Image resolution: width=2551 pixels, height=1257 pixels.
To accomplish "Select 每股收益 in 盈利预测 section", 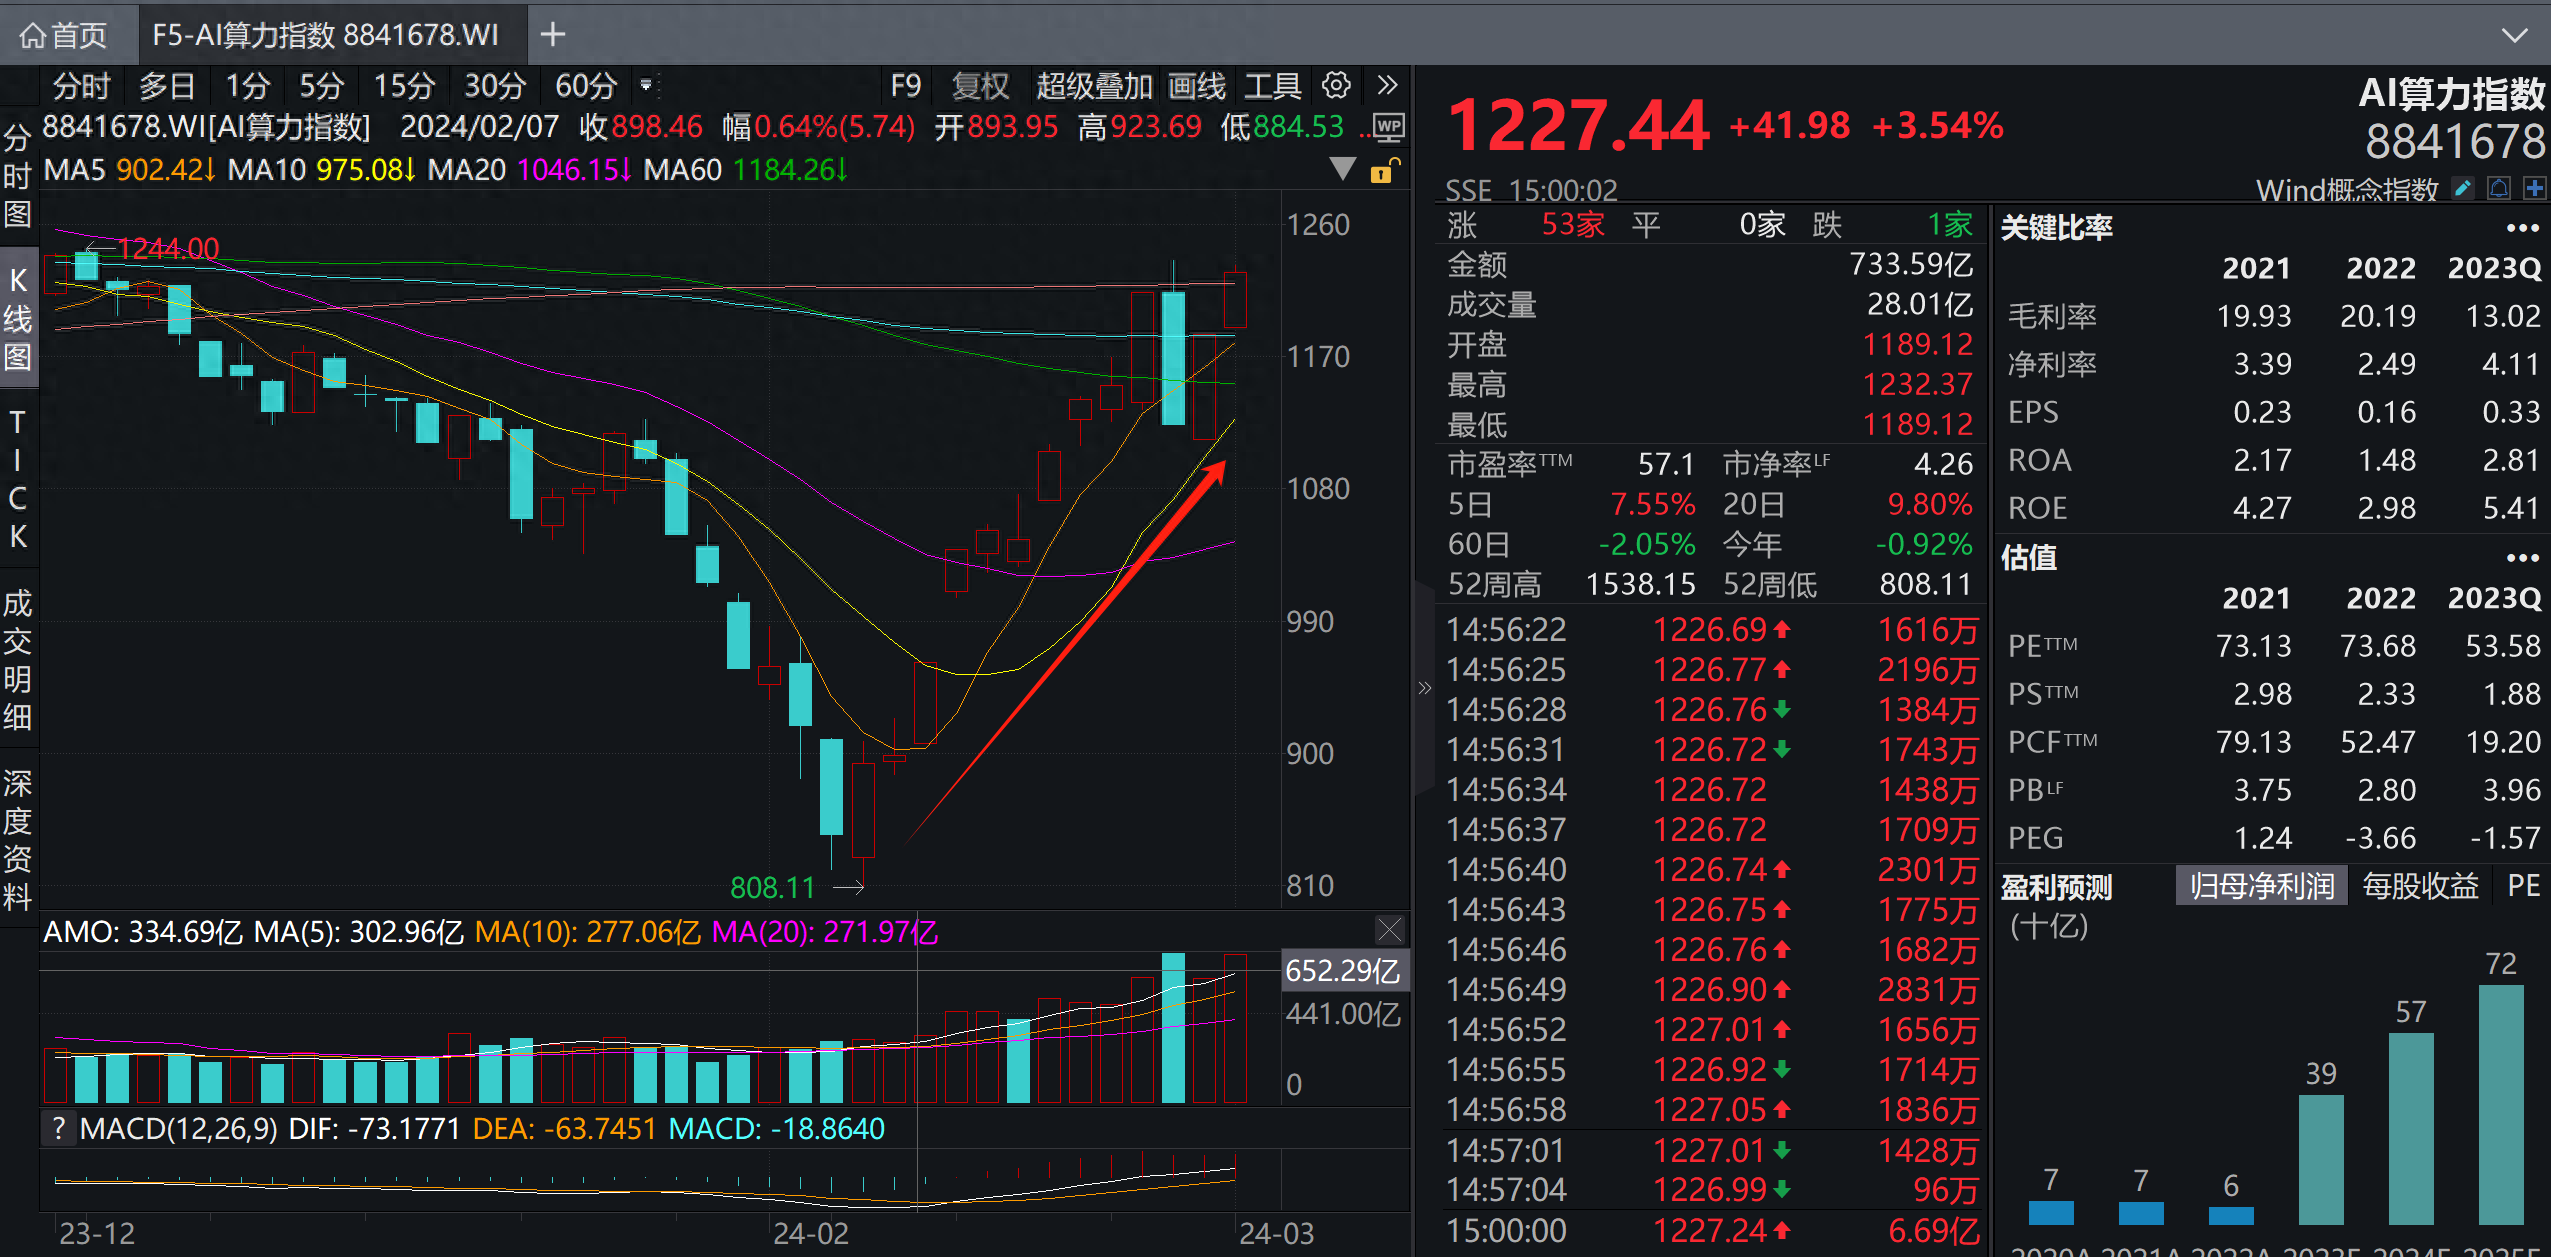I will [x=2419, y=886].
